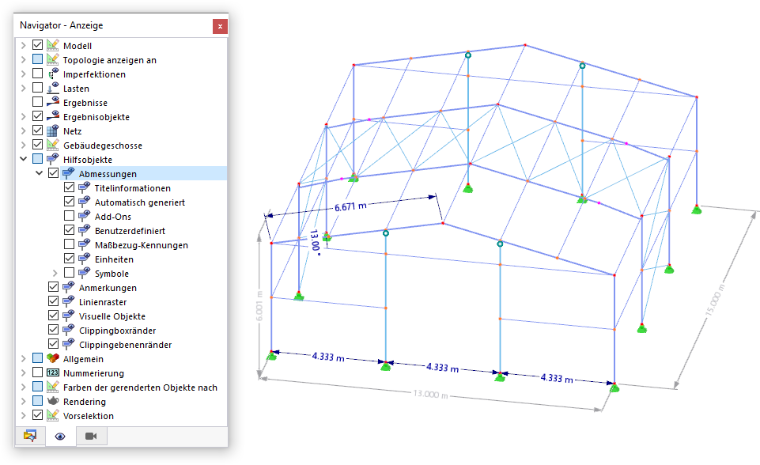
Task: Click the Ergebnisse icon
Action: [x=53, y=102]
